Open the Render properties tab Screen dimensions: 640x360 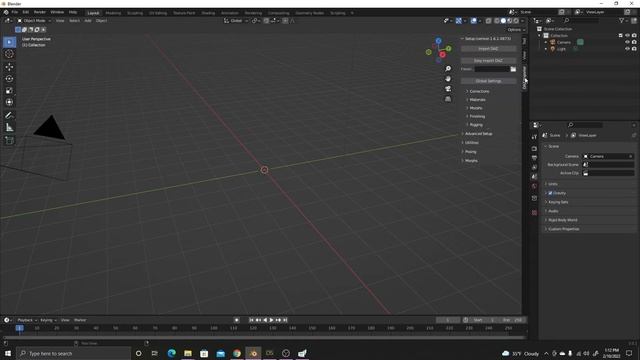coord(534,149)
